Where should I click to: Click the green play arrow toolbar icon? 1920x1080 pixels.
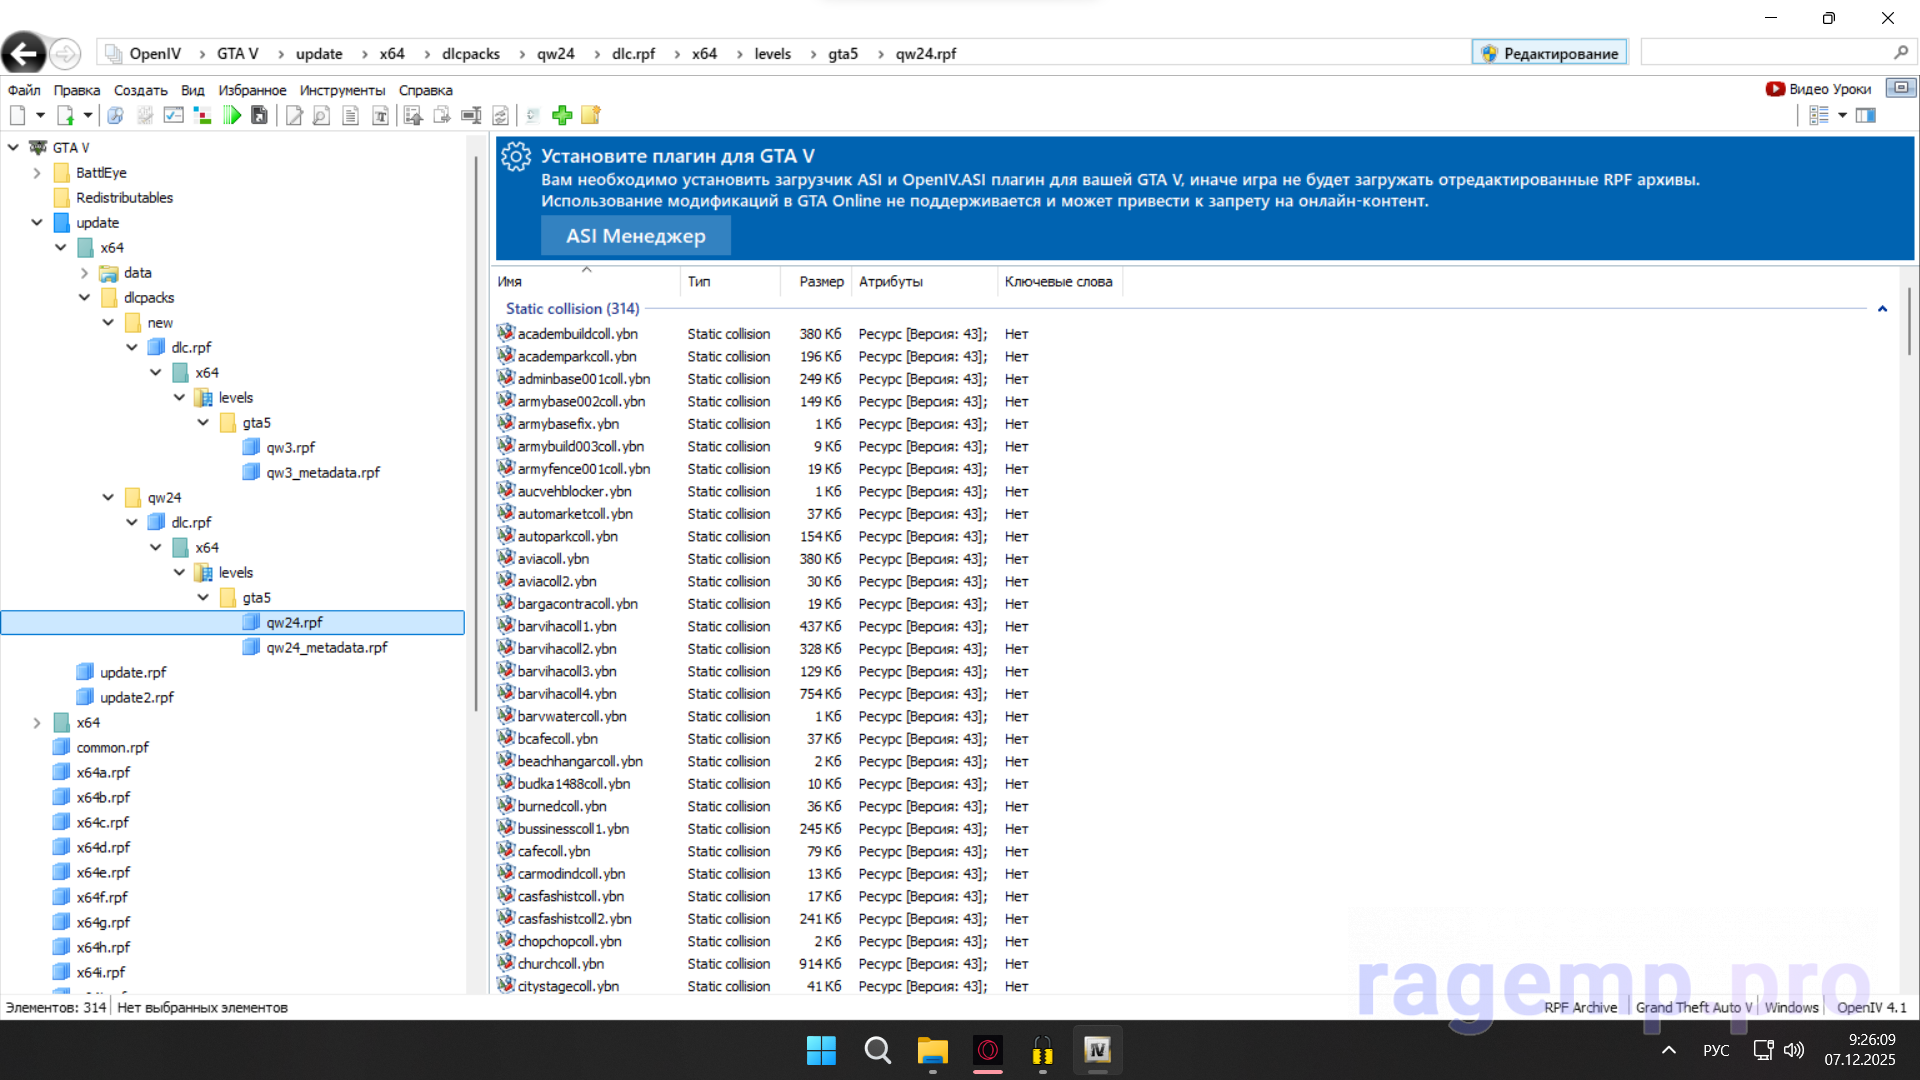click(232, 116)
